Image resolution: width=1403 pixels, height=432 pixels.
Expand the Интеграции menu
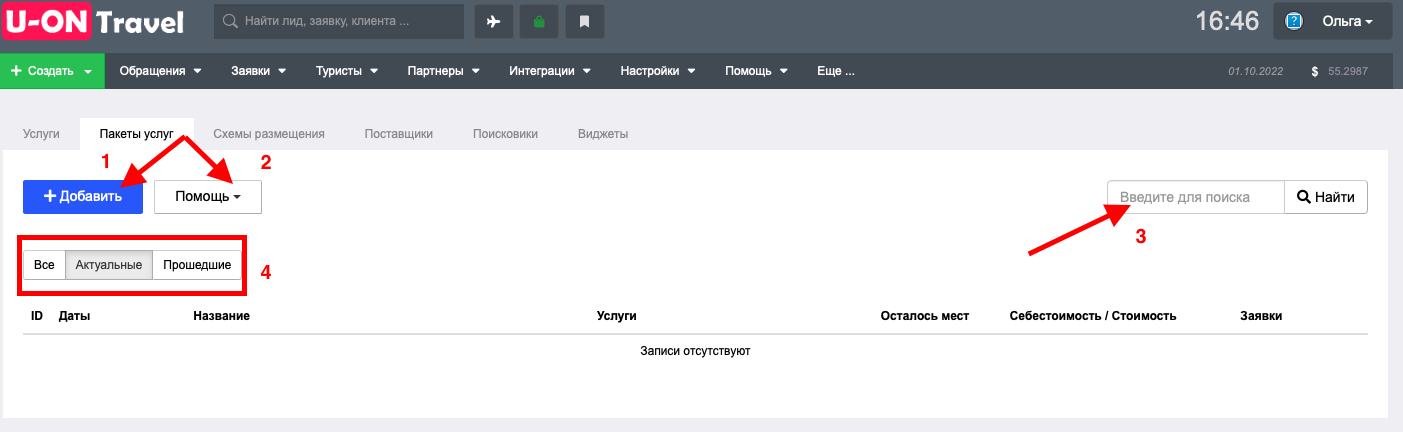[549, 71]
